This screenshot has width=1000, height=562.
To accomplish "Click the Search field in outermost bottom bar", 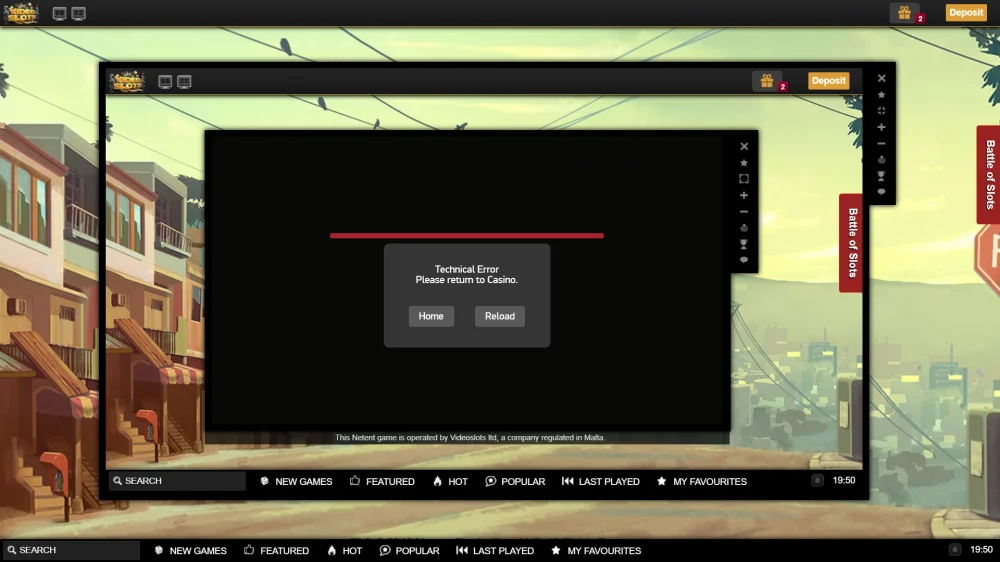I will click(x=71, y=550).
